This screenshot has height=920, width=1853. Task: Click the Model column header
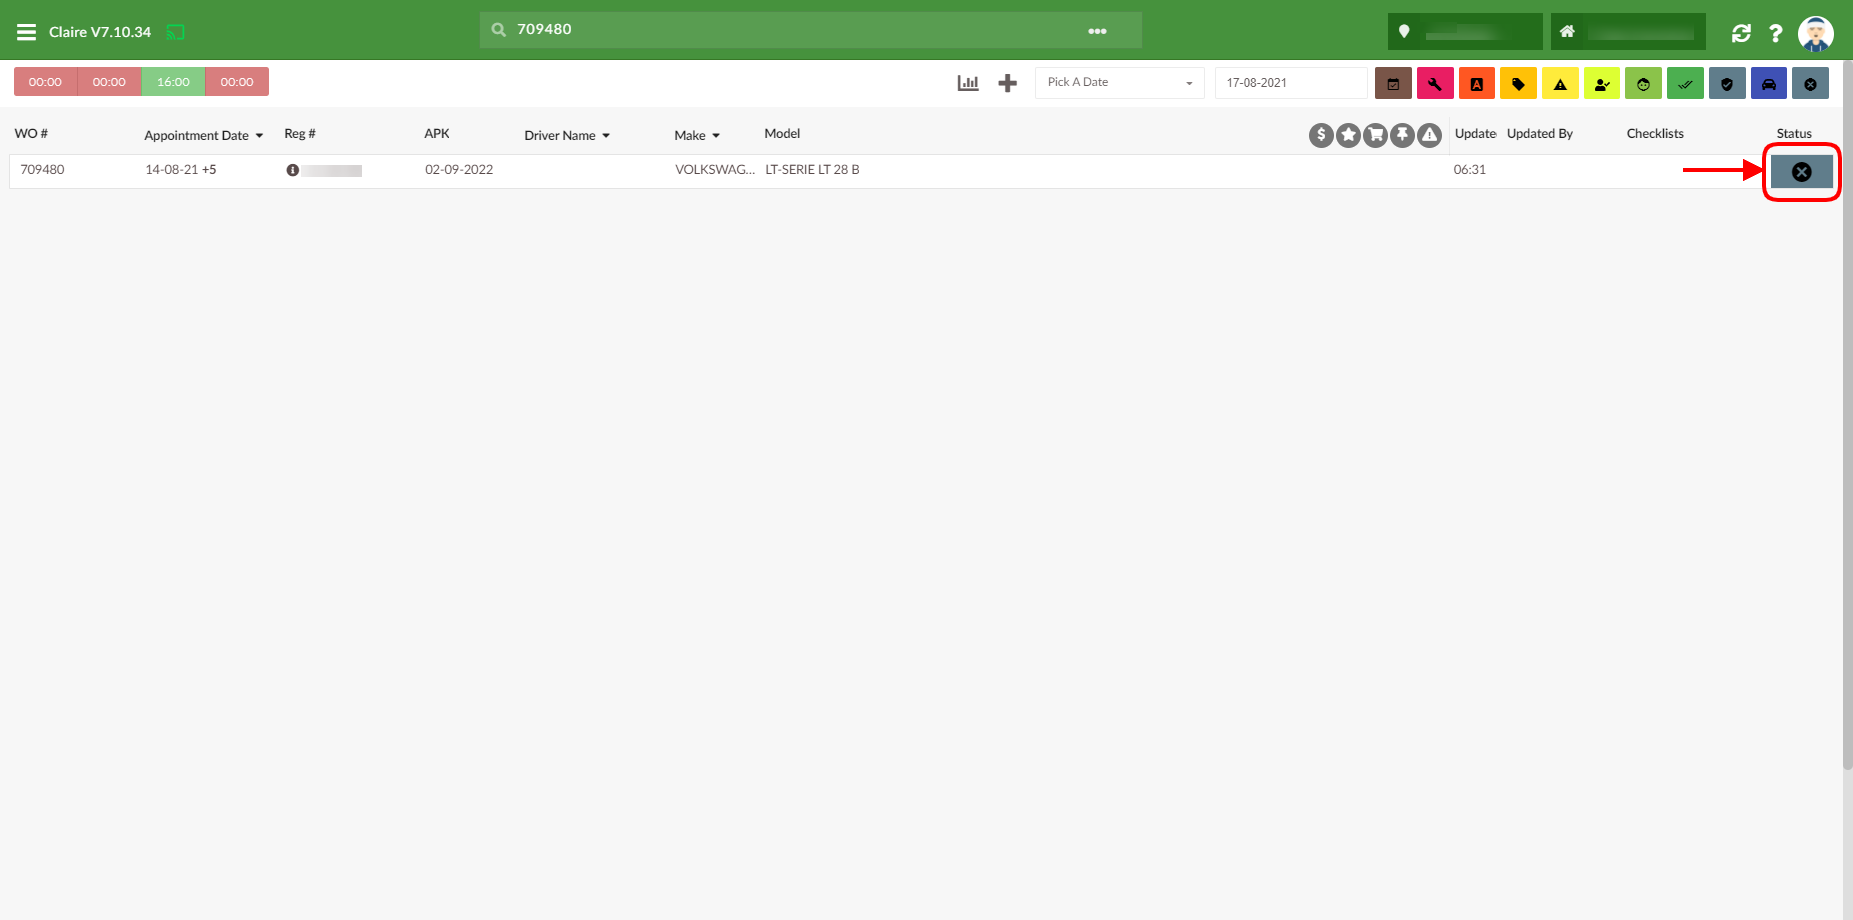tap(782, 133)
